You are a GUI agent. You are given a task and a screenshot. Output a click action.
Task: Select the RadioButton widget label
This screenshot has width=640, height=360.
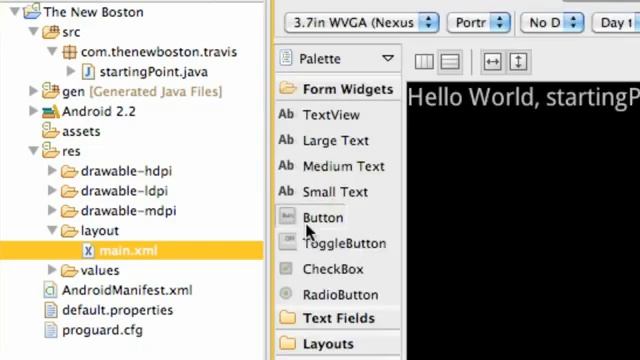coord(340,295)
